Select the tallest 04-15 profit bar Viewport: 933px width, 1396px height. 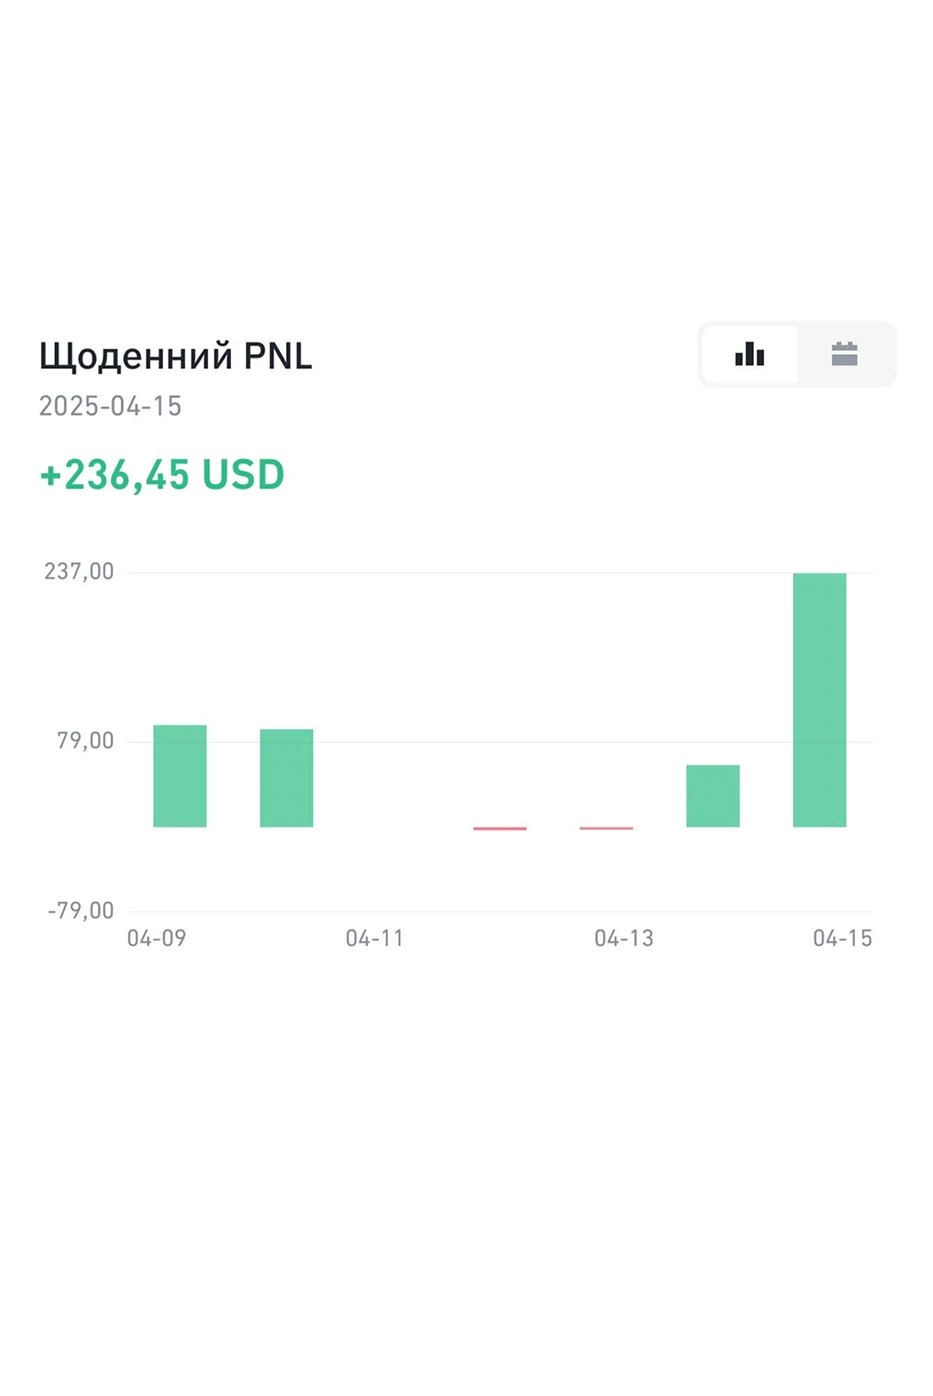(x=819, y=700)
